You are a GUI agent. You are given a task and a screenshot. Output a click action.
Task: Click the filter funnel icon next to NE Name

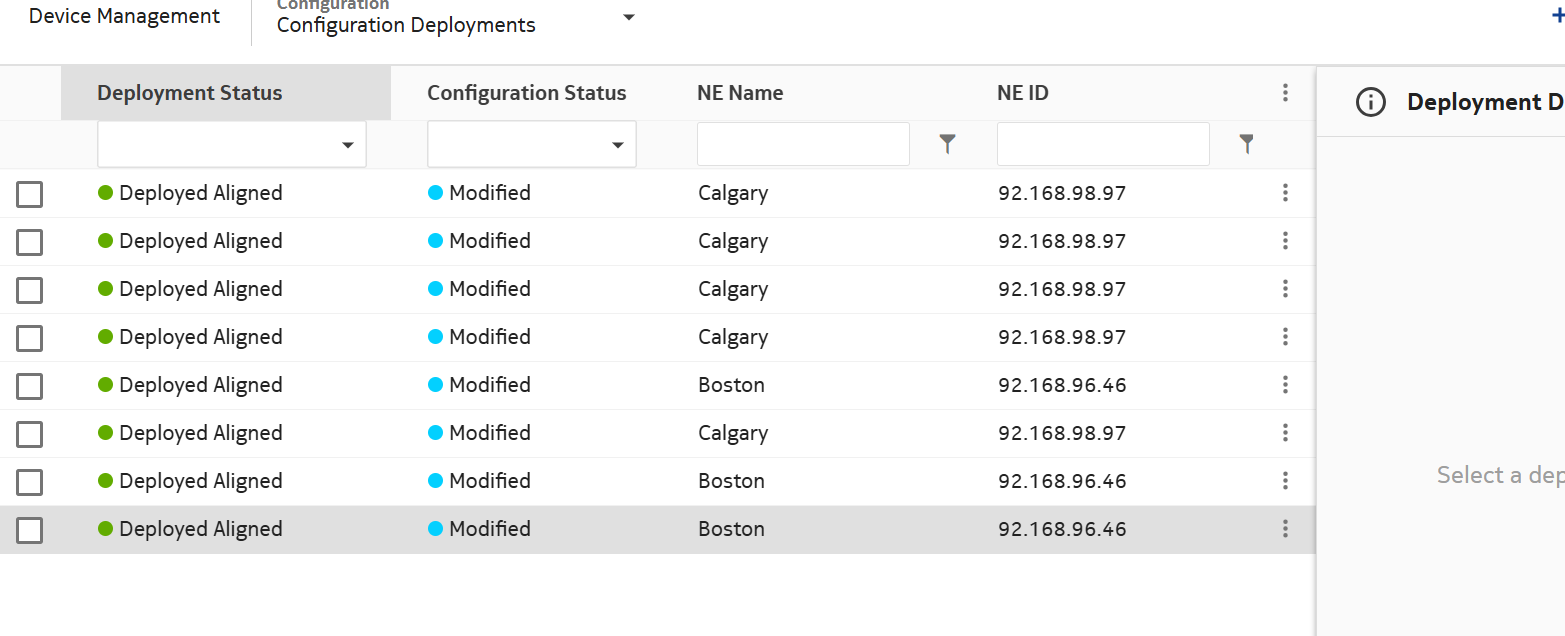947,145
